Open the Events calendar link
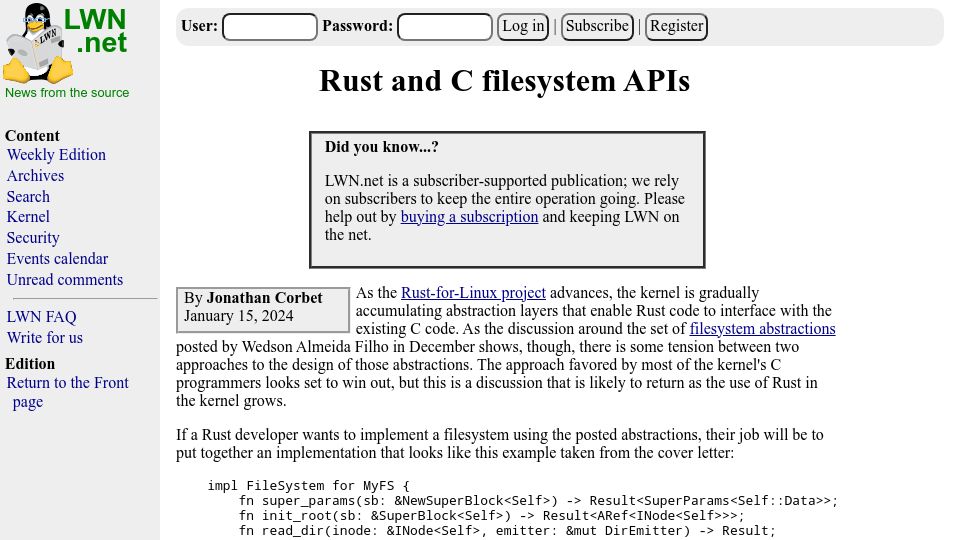Image resolution: width=960 pixels, height=540 pixels. (x=58, y=258)
